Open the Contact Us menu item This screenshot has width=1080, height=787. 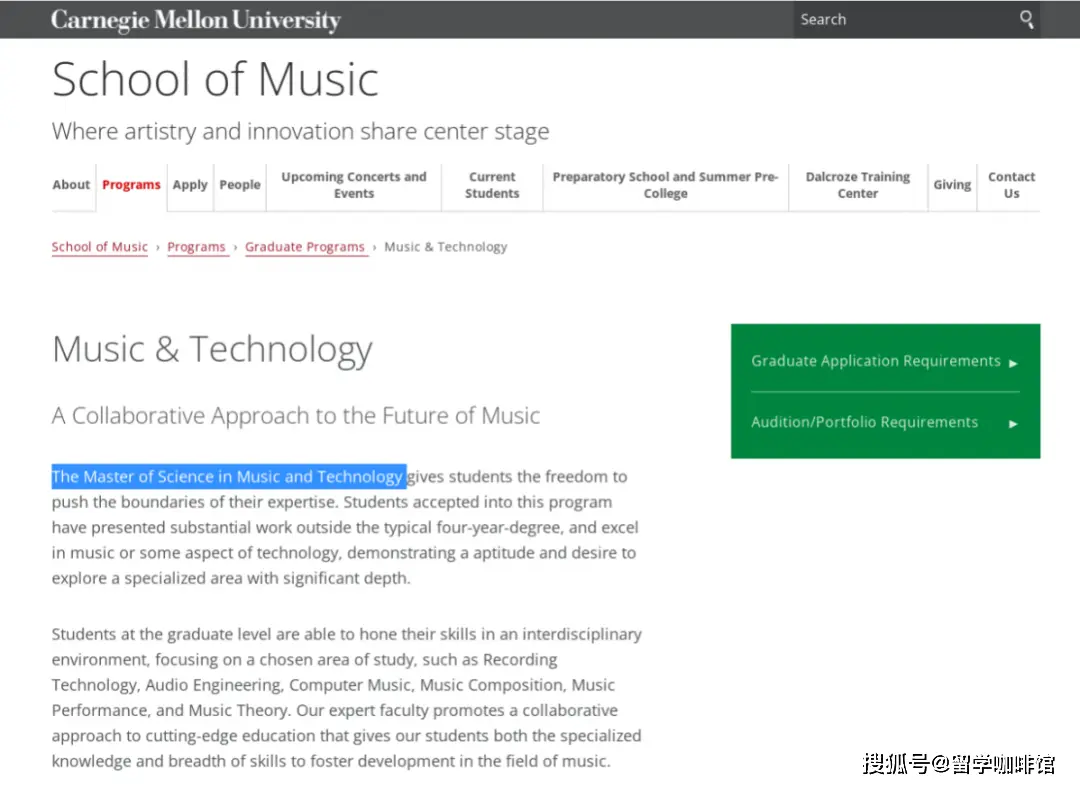(1011, 185)
